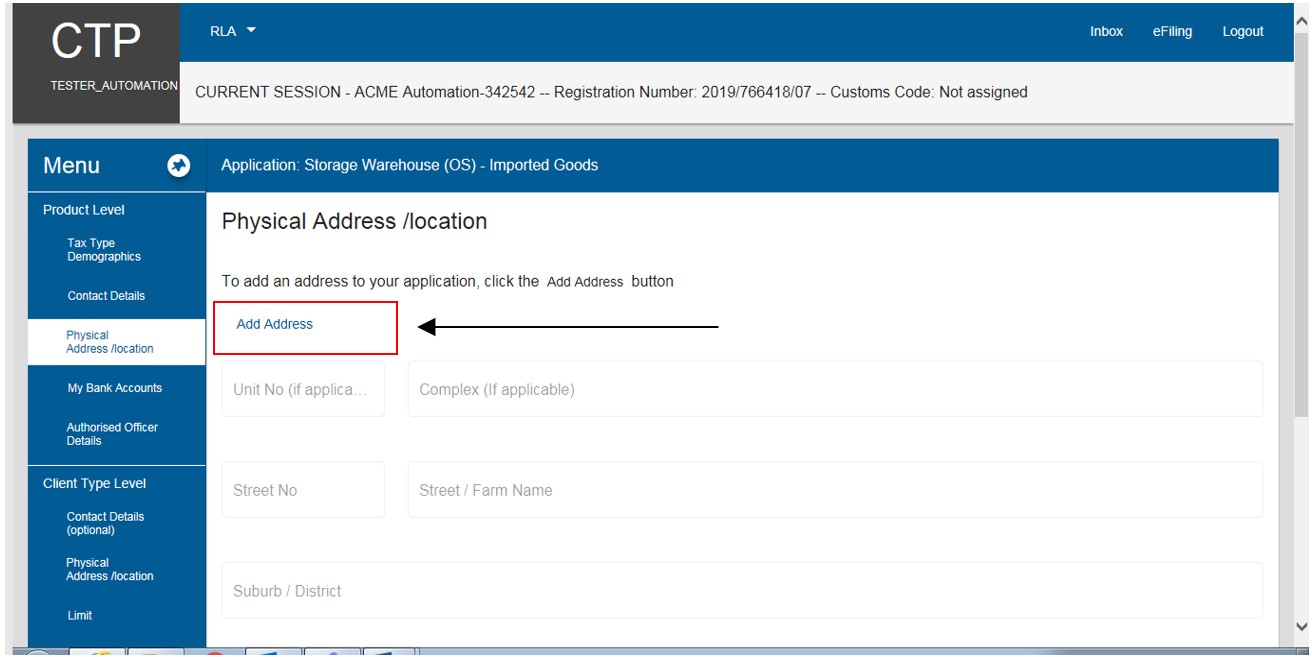Click the CTP logo
Image resolution: width=1312 pixels, height=657 pixels.
pyautogui.click(x=96, y=40)
